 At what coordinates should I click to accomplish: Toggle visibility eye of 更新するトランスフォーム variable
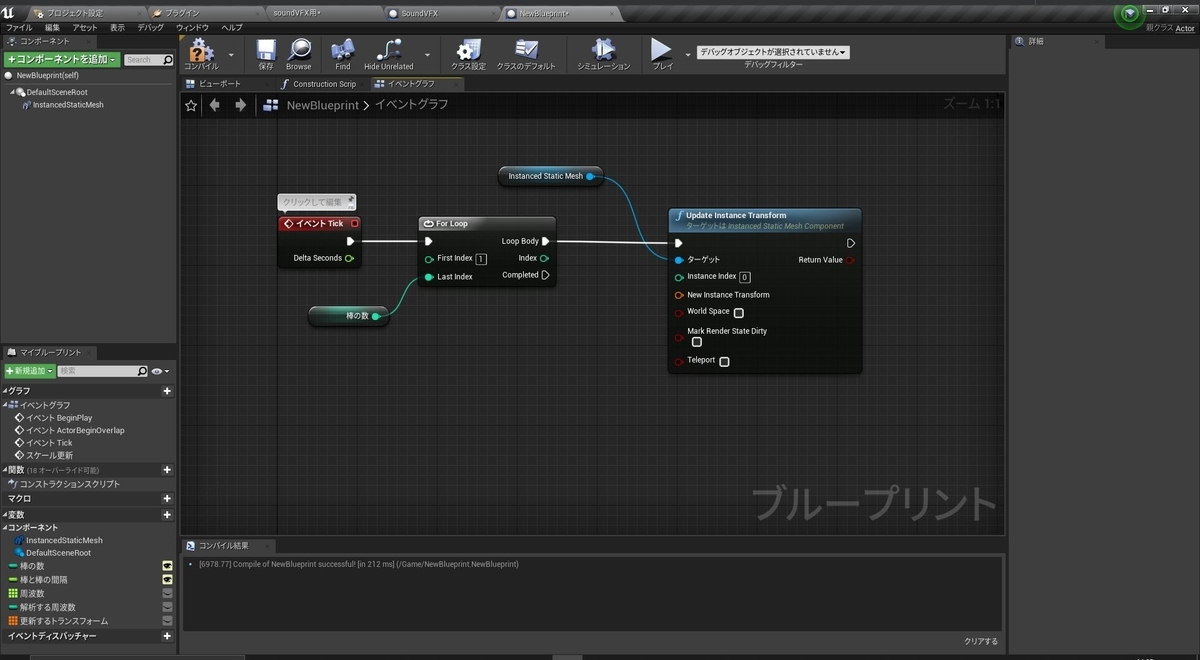click(167, 621)
